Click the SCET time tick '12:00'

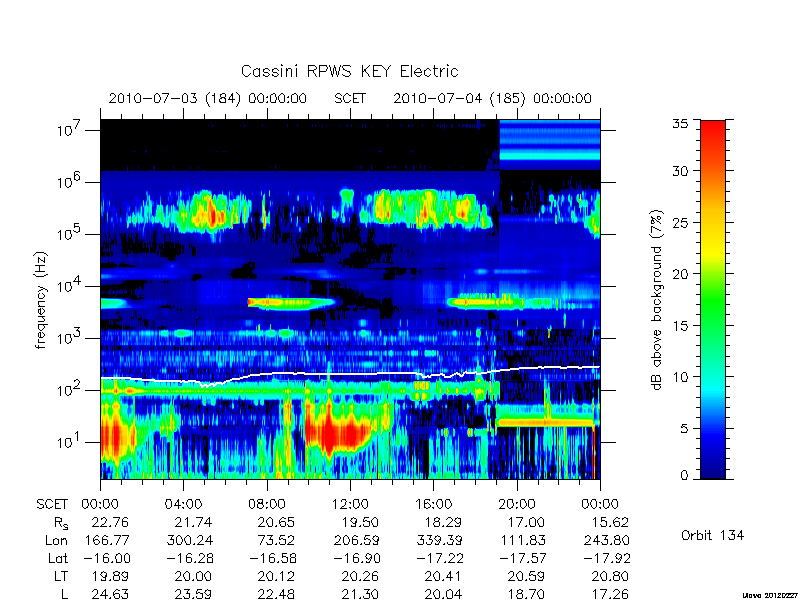coord(350,504)
